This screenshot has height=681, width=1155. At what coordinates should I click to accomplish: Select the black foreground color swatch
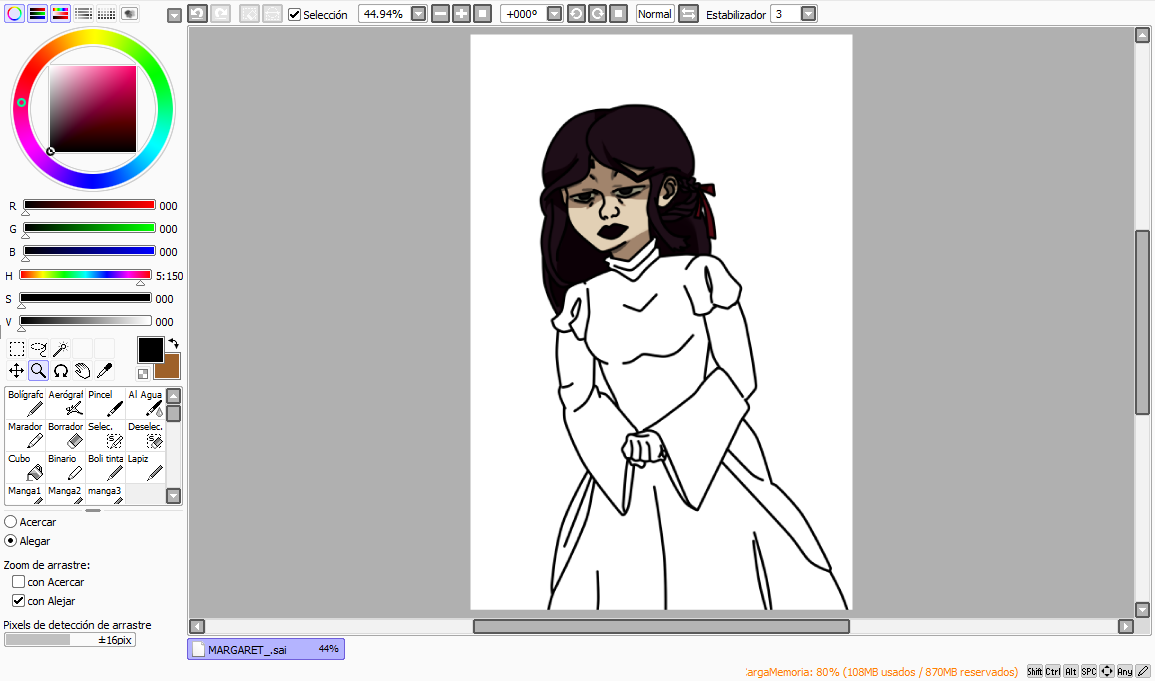[x=150, y=350]
